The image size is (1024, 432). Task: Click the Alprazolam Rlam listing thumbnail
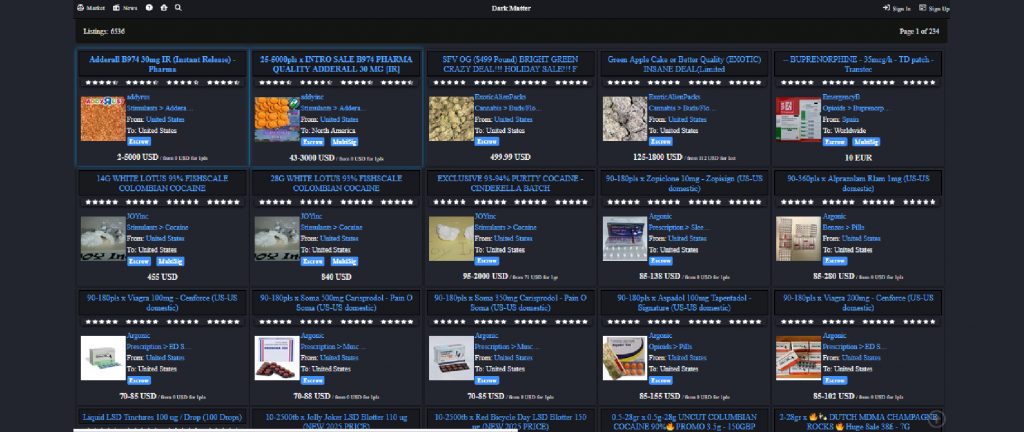pos(798,238)
